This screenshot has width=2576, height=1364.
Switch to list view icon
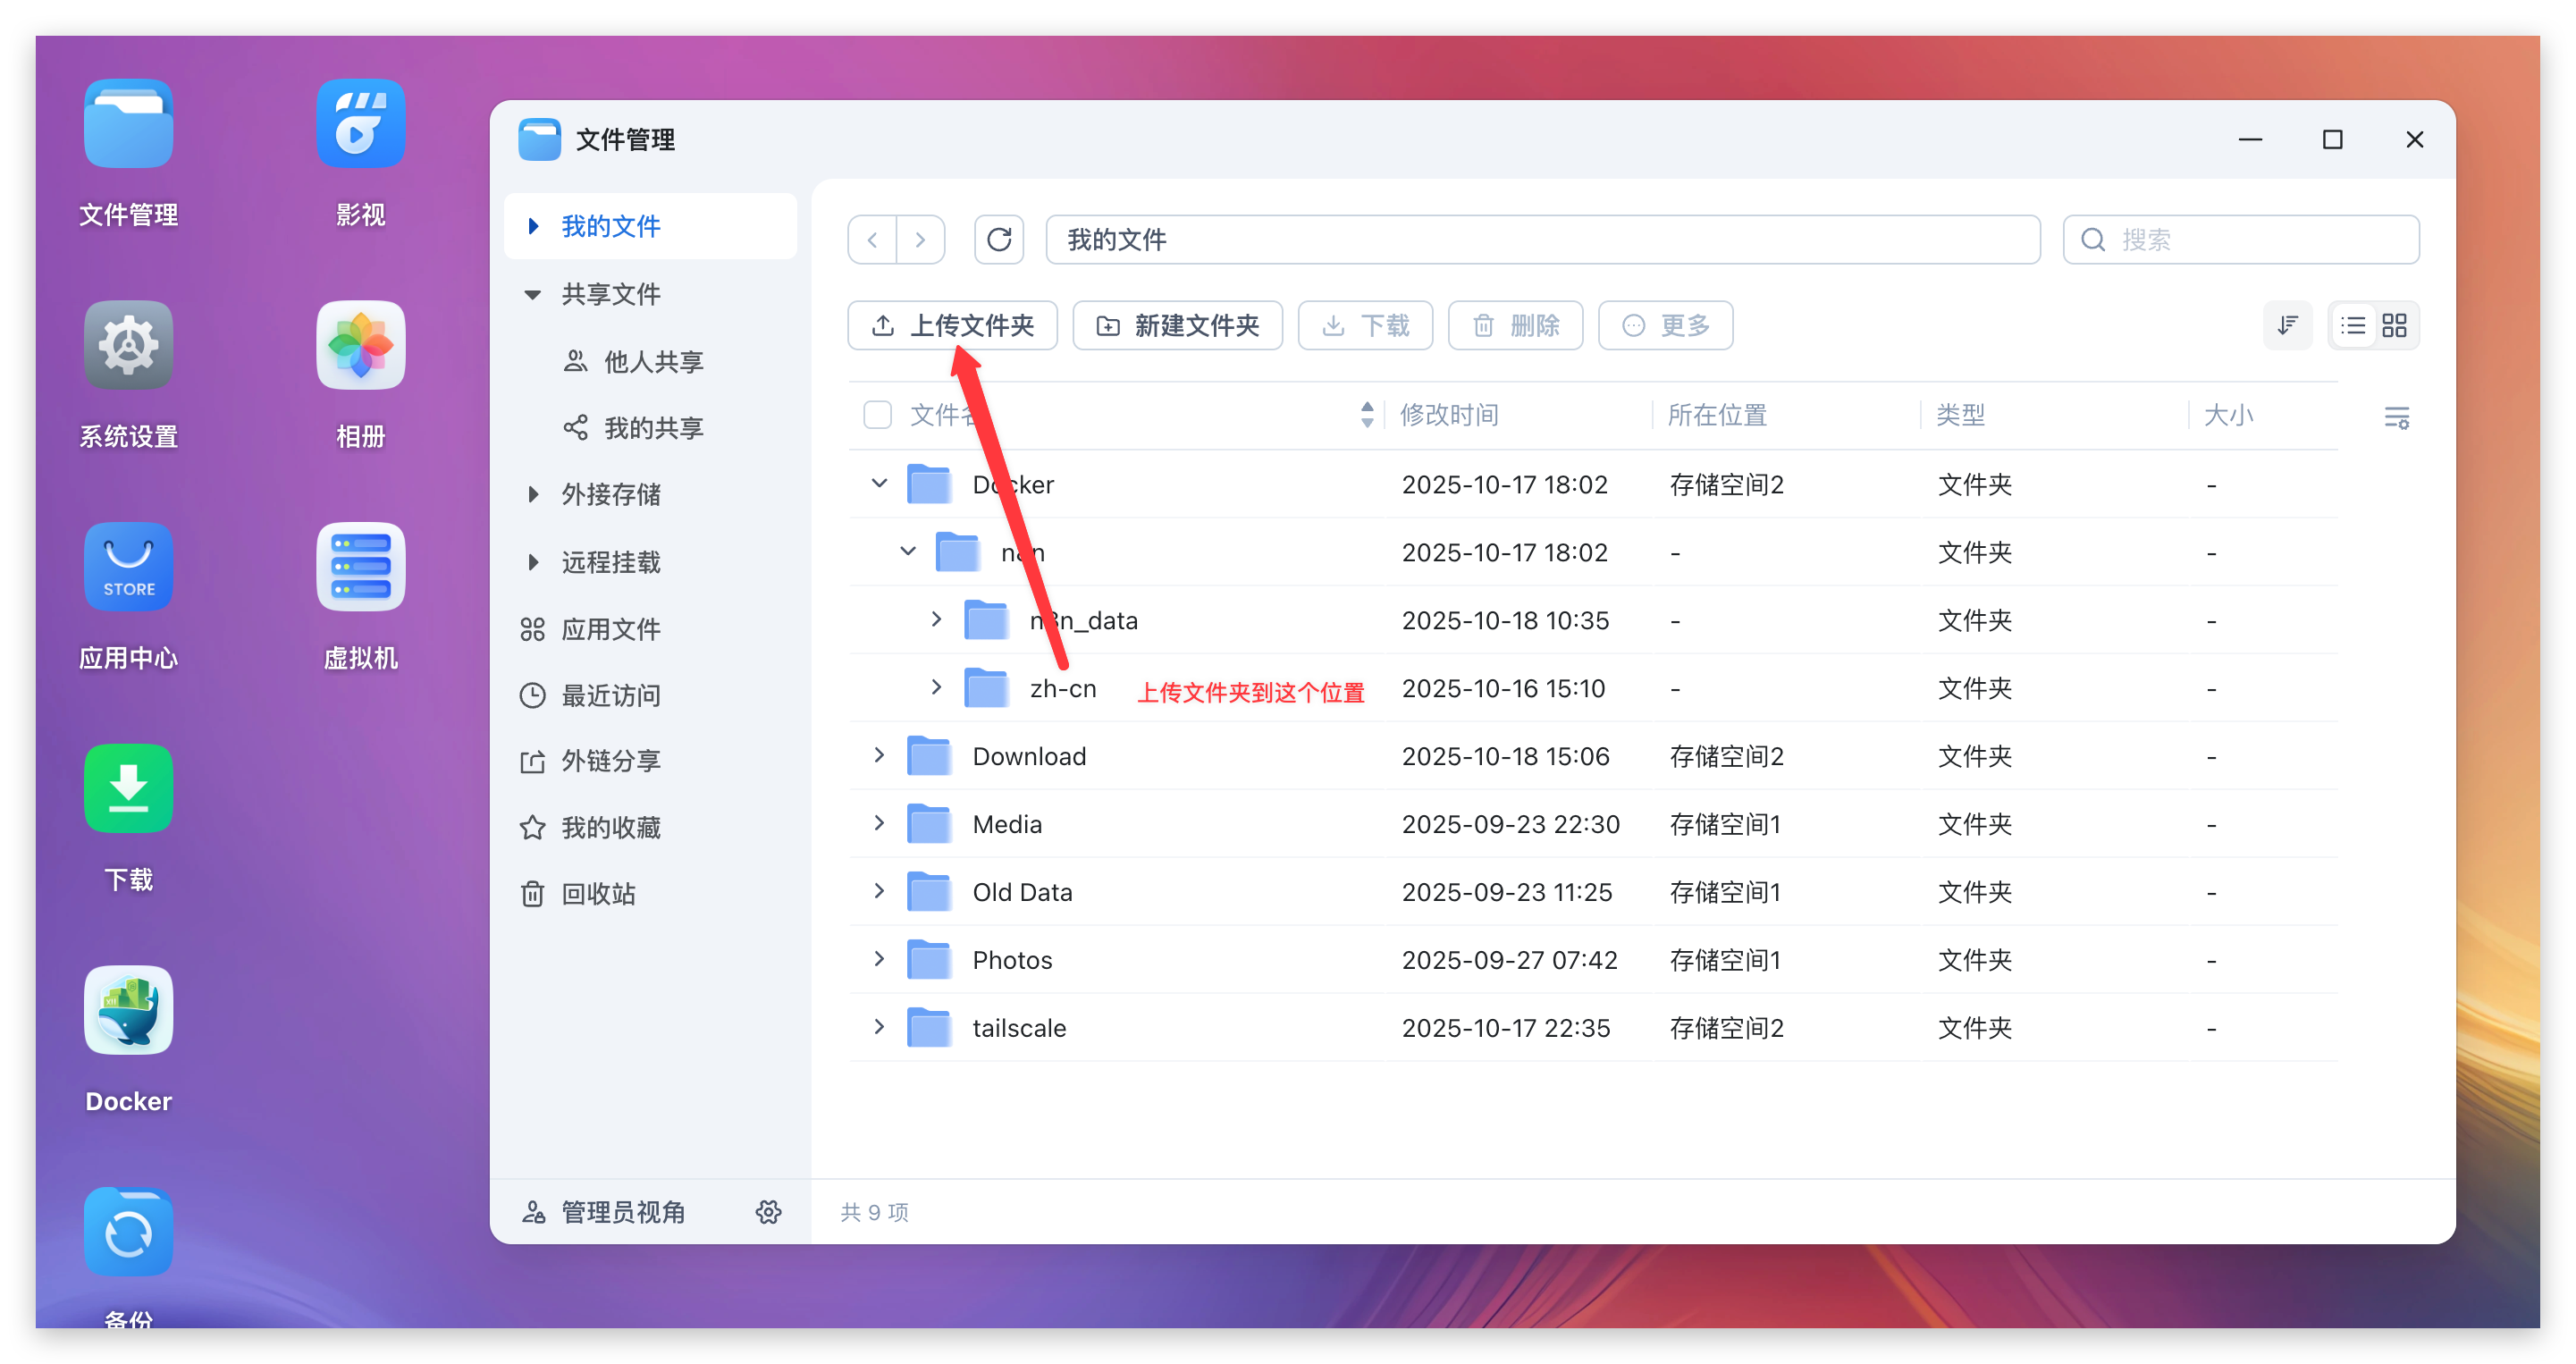click(x=2353, y=326)
